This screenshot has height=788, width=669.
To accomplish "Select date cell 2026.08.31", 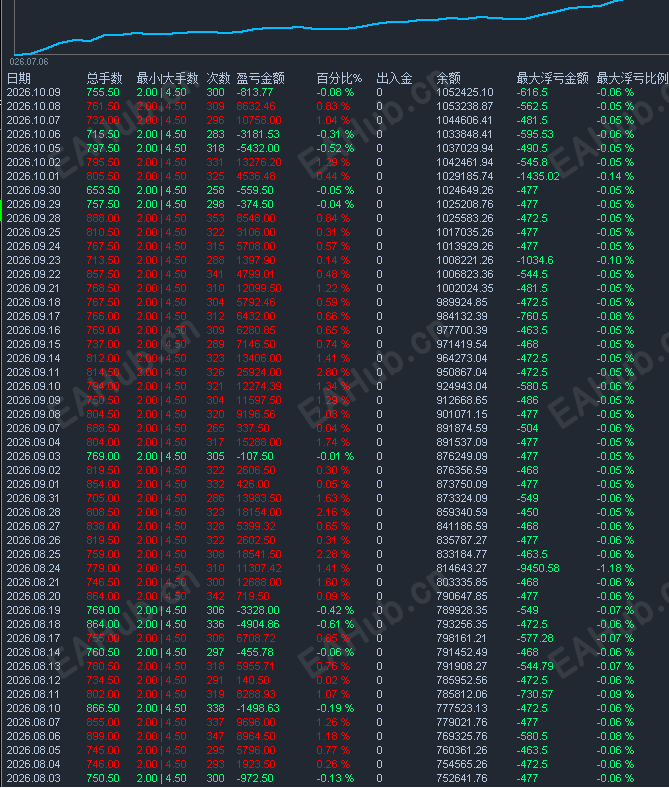I will 34,499.
